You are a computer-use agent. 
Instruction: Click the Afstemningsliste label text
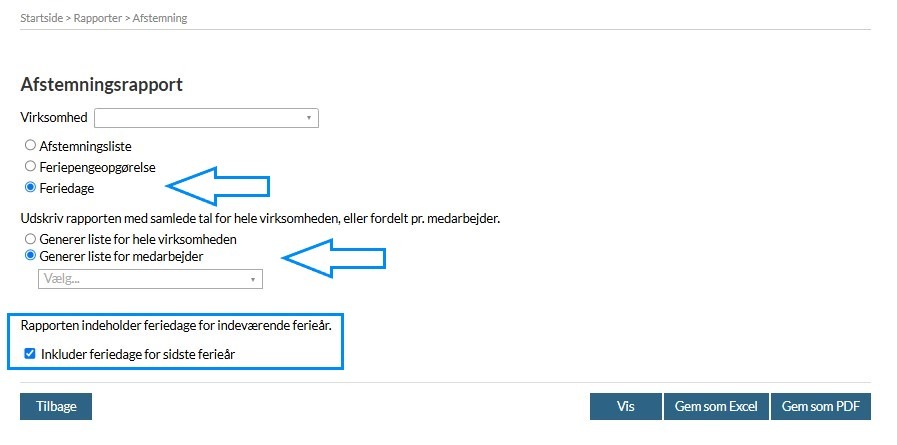tap(85, 146)
